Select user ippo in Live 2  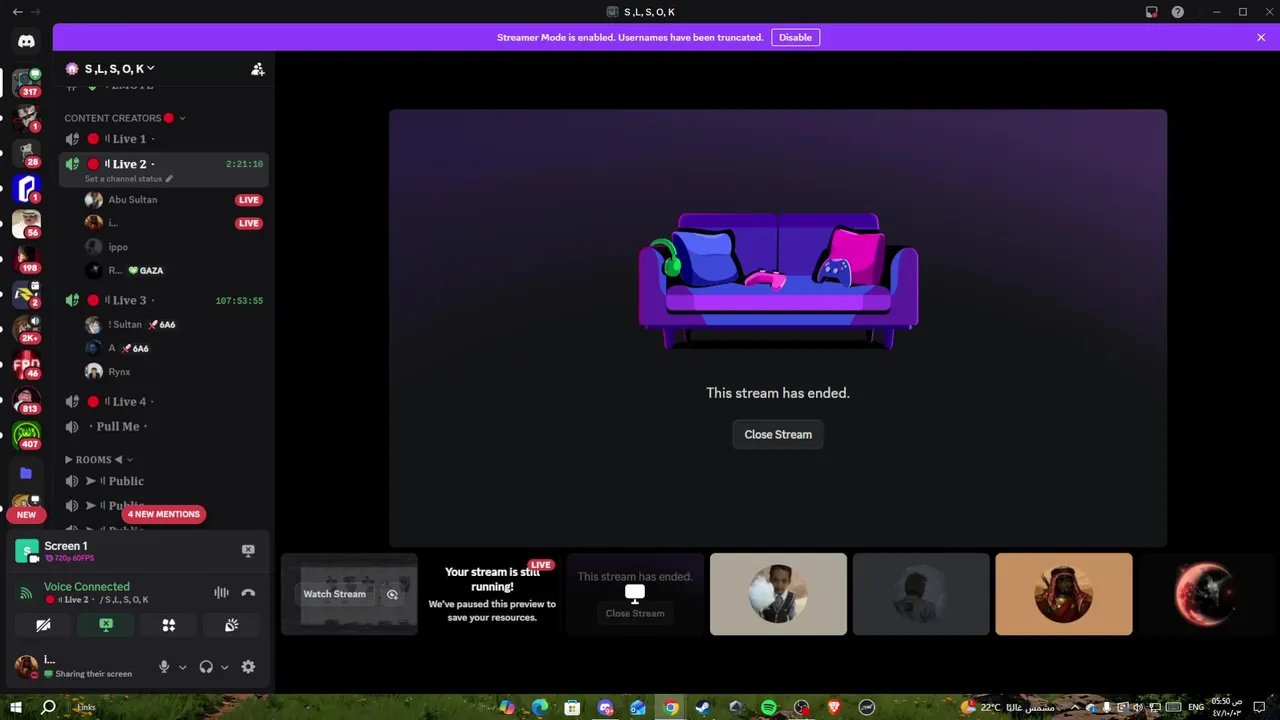[173, 247]
